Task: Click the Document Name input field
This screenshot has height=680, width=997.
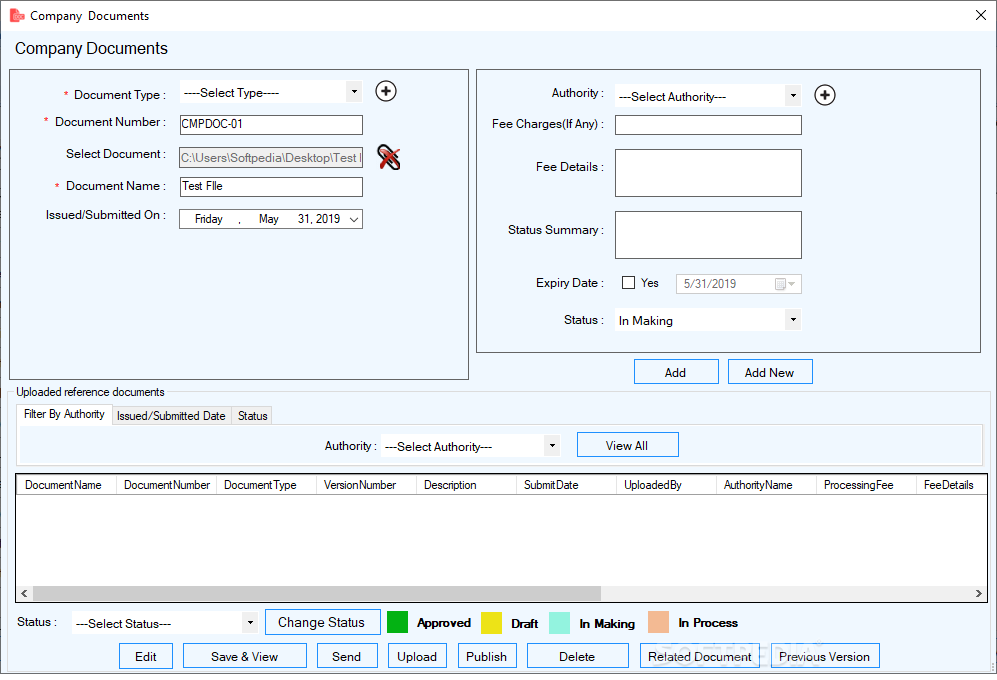Action: (271, 186)
